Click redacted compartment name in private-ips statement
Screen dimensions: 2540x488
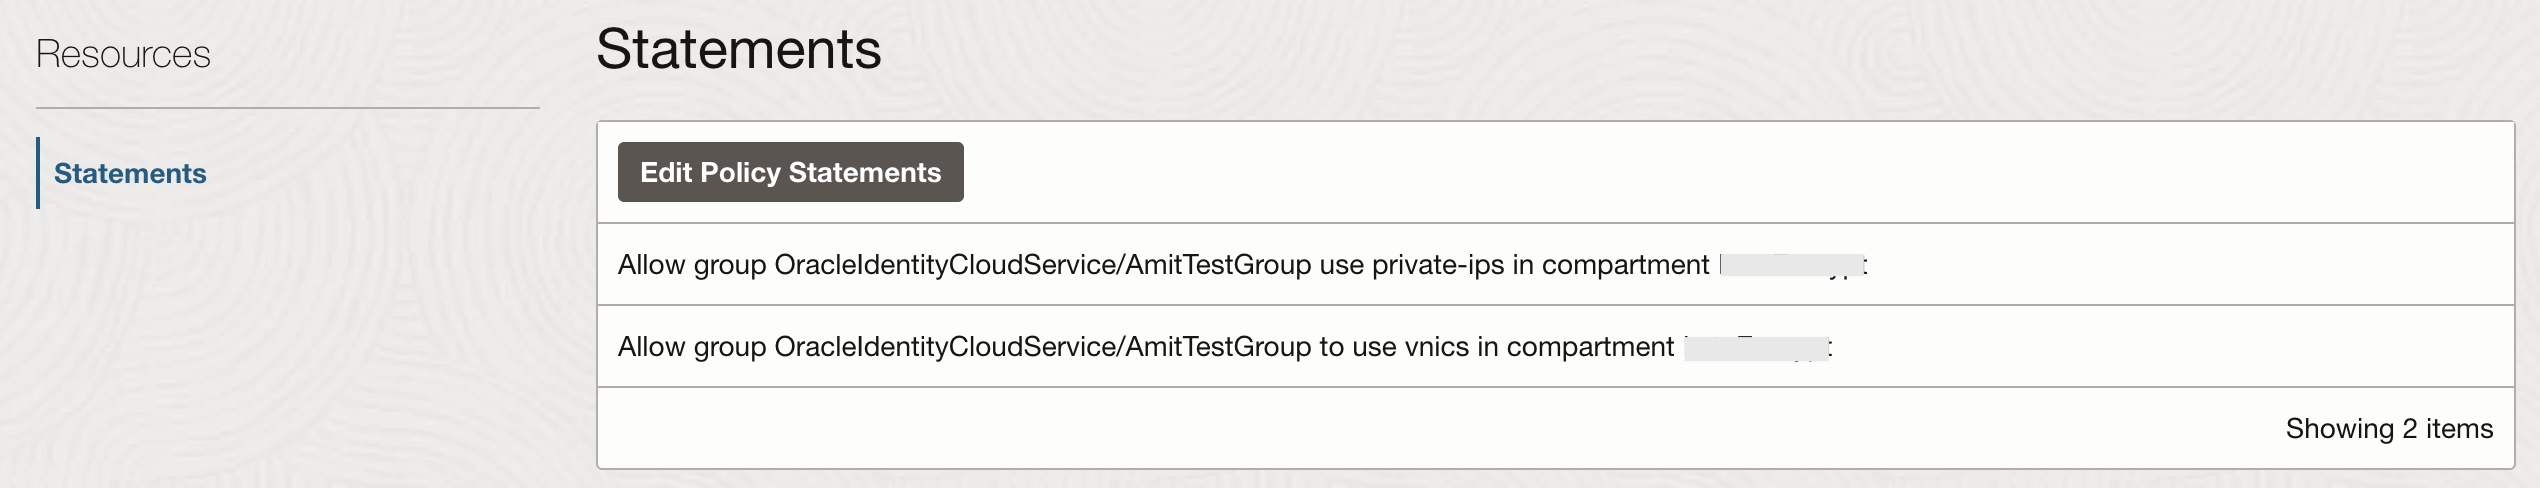point(1791,265)
